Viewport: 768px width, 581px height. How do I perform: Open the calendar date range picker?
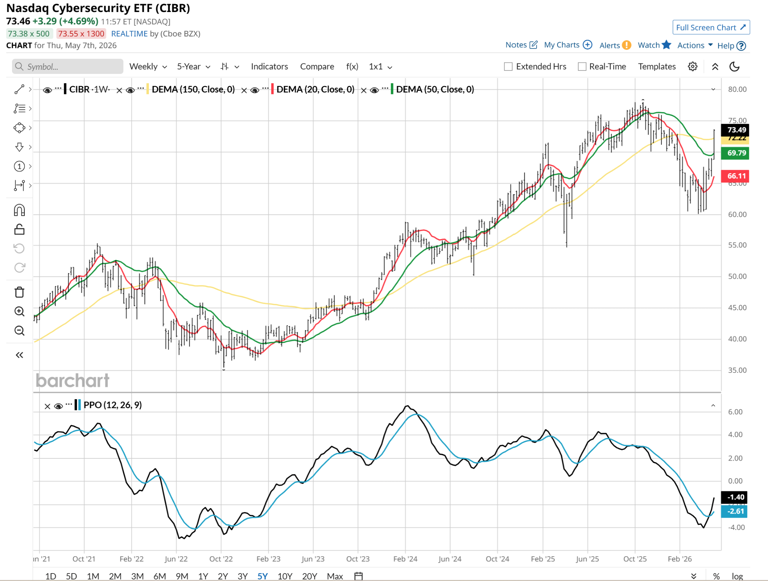pyautogui.click(x=359, y=576)
